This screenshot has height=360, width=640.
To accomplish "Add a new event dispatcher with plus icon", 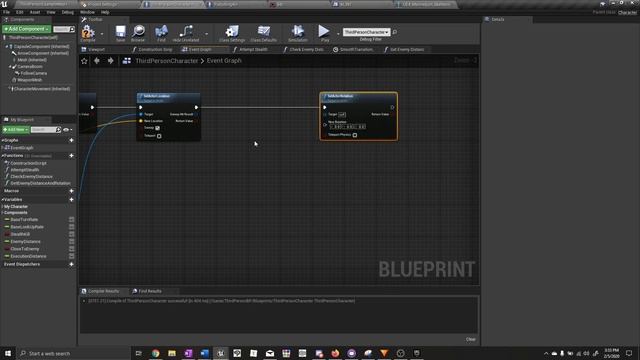I will click(71, 264).
